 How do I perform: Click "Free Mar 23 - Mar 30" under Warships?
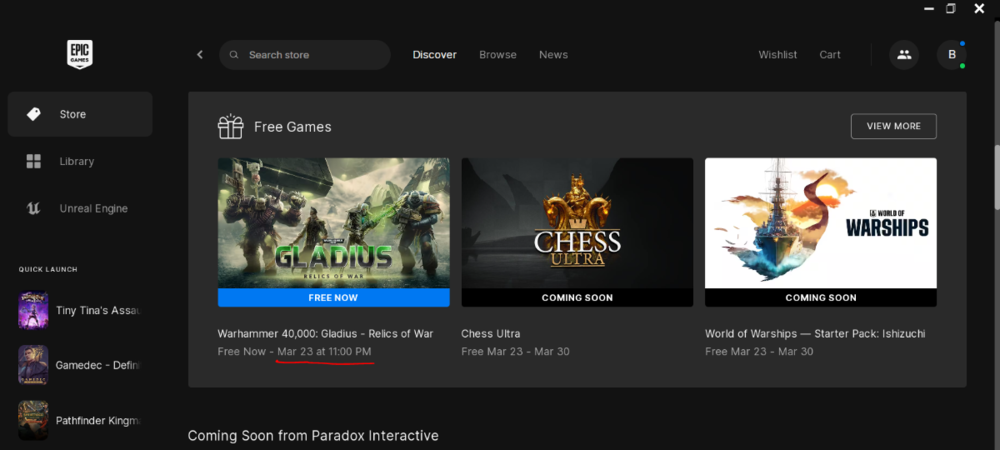759,351
